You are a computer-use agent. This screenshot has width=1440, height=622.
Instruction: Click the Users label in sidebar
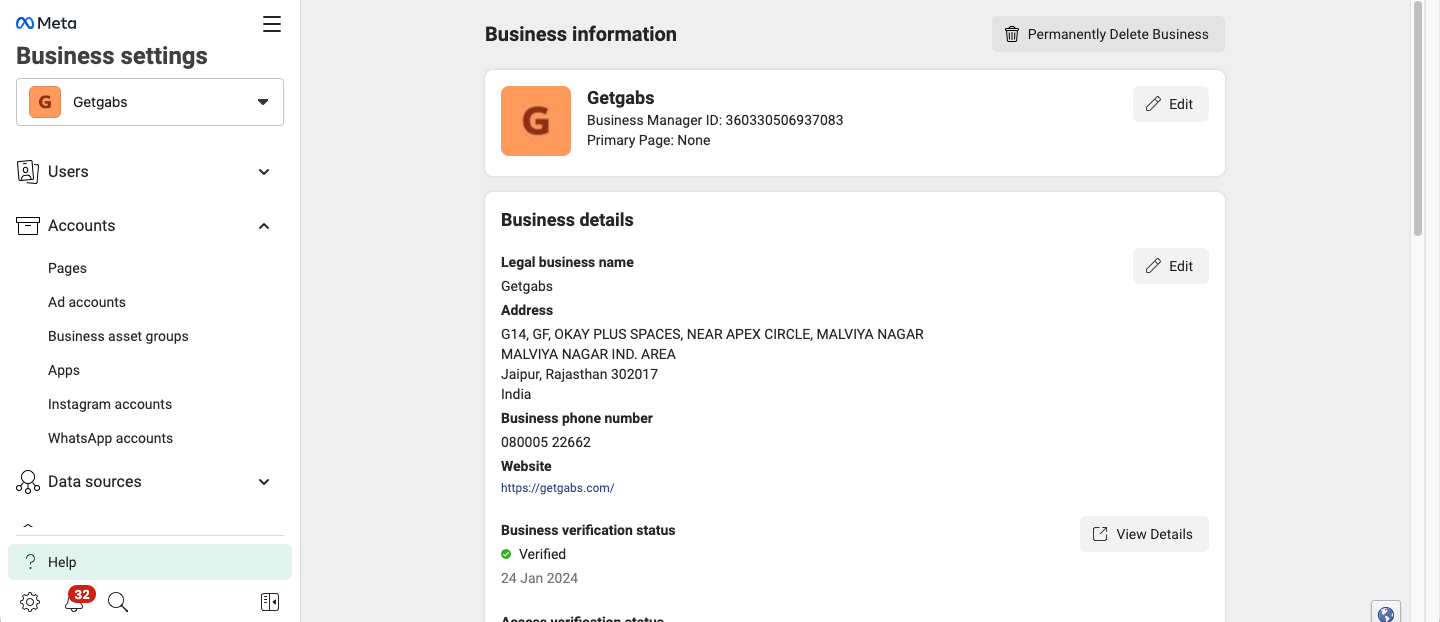tap(68, 172)
